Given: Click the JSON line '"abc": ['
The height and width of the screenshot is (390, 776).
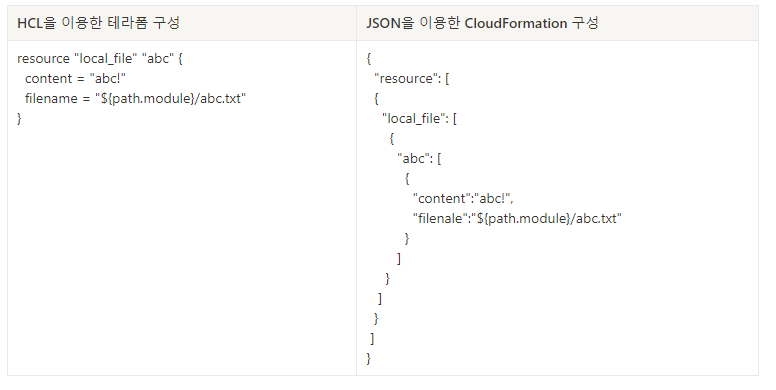Looking at the screenshot, I should [x=419, y=159].
